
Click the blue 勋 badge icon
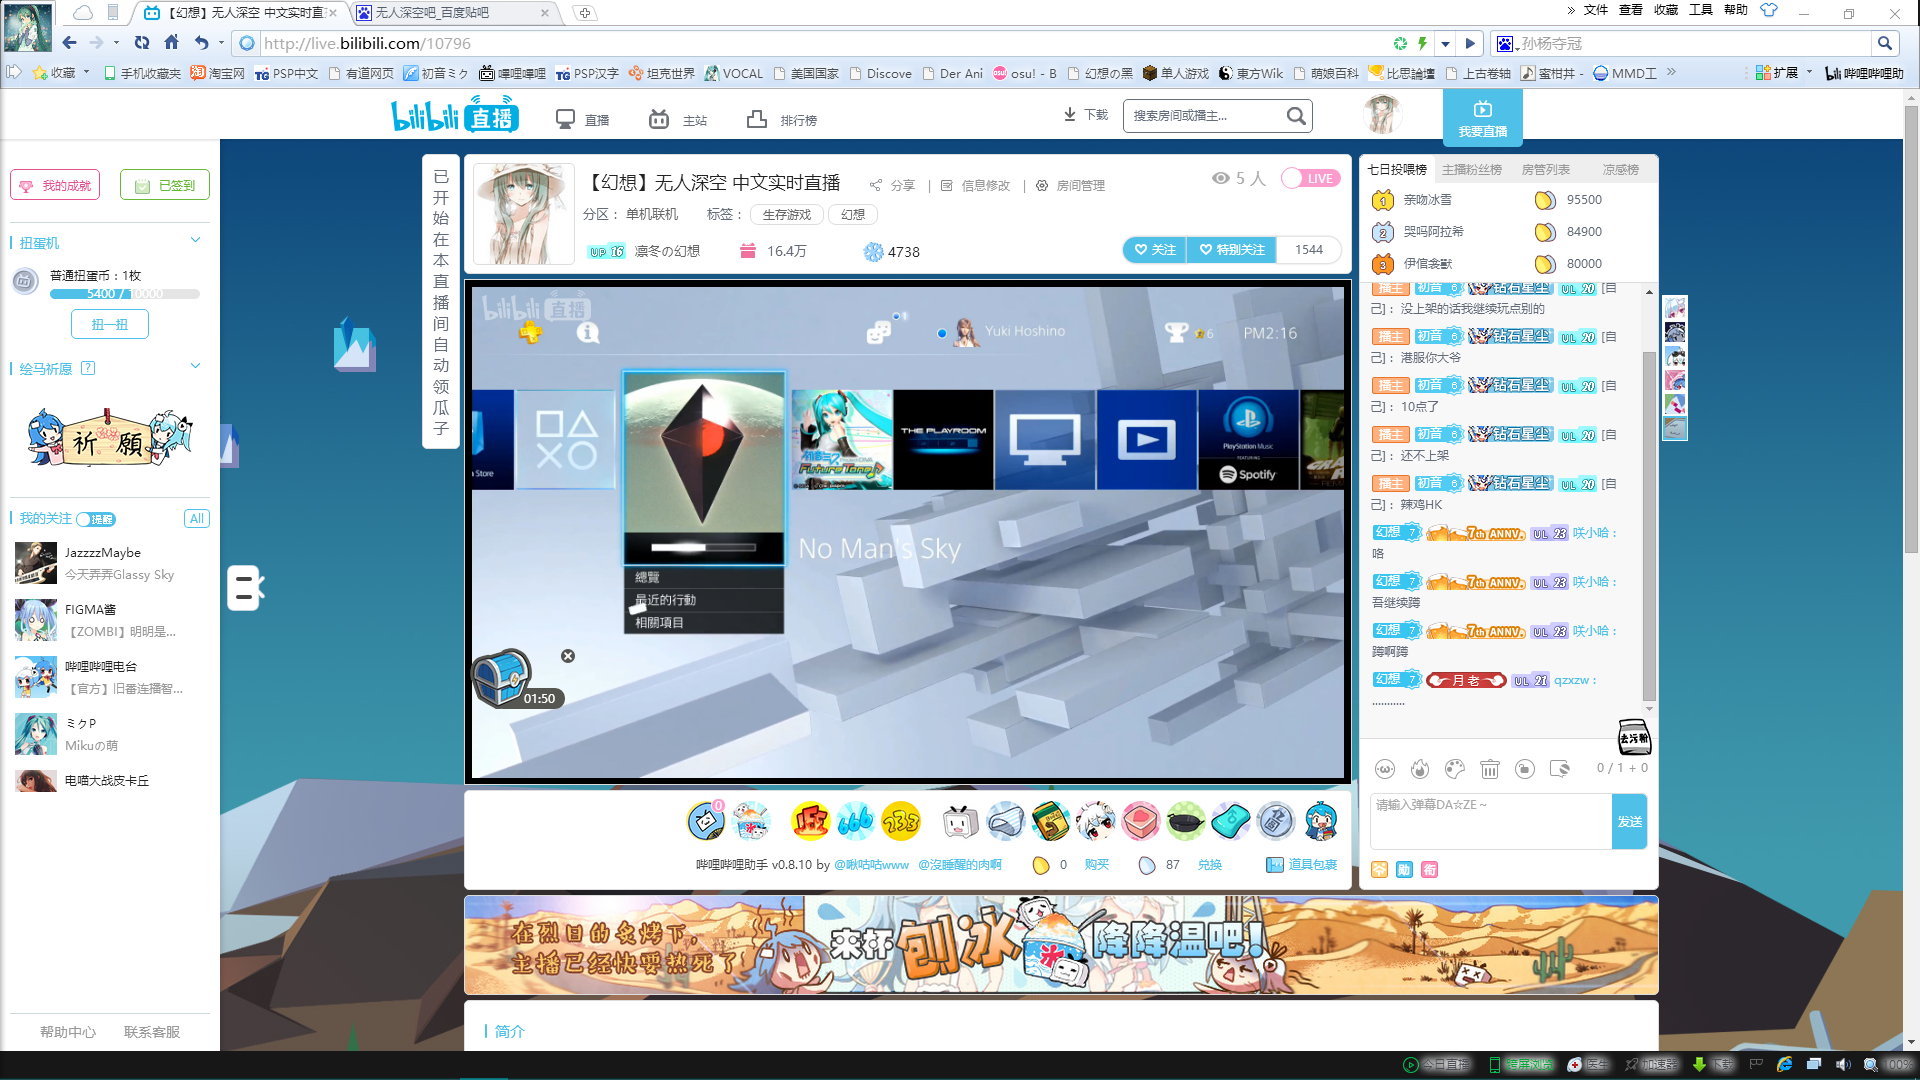1405,870
